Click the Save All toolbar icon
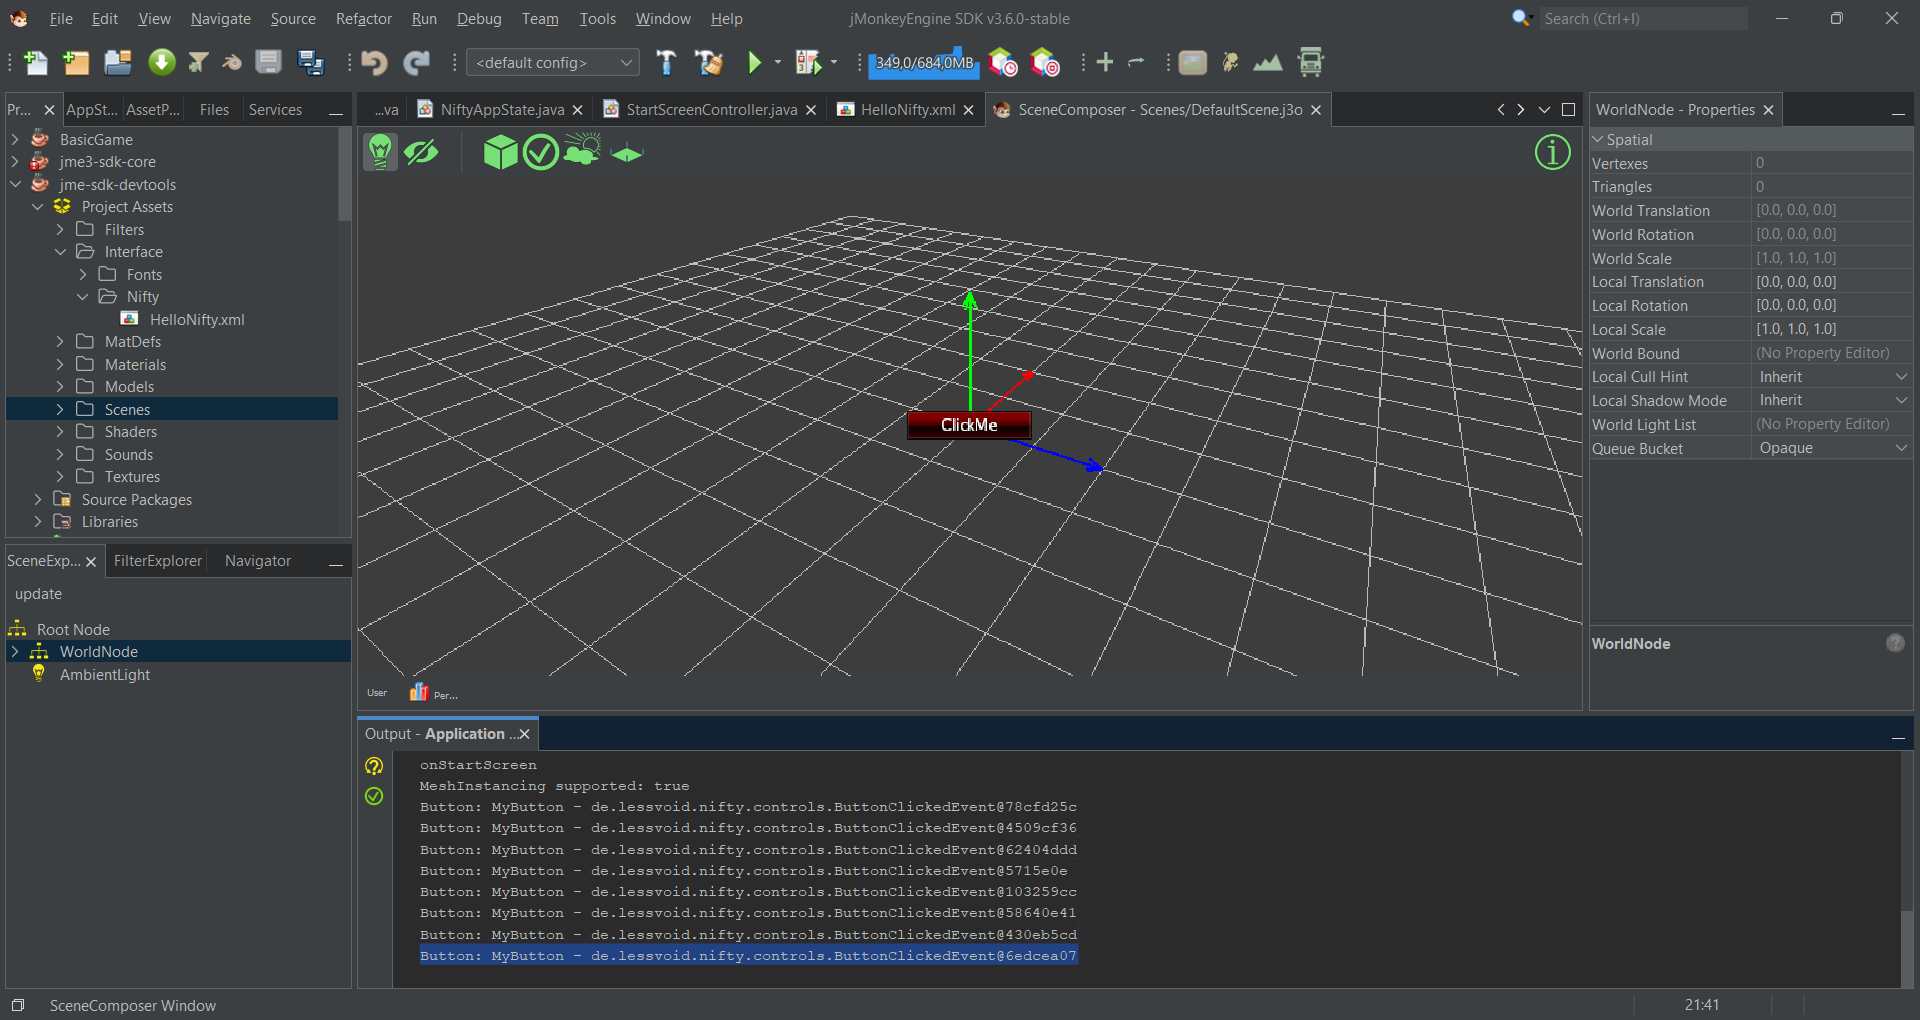This screenshot has width=1920, height=1020. 311,63
